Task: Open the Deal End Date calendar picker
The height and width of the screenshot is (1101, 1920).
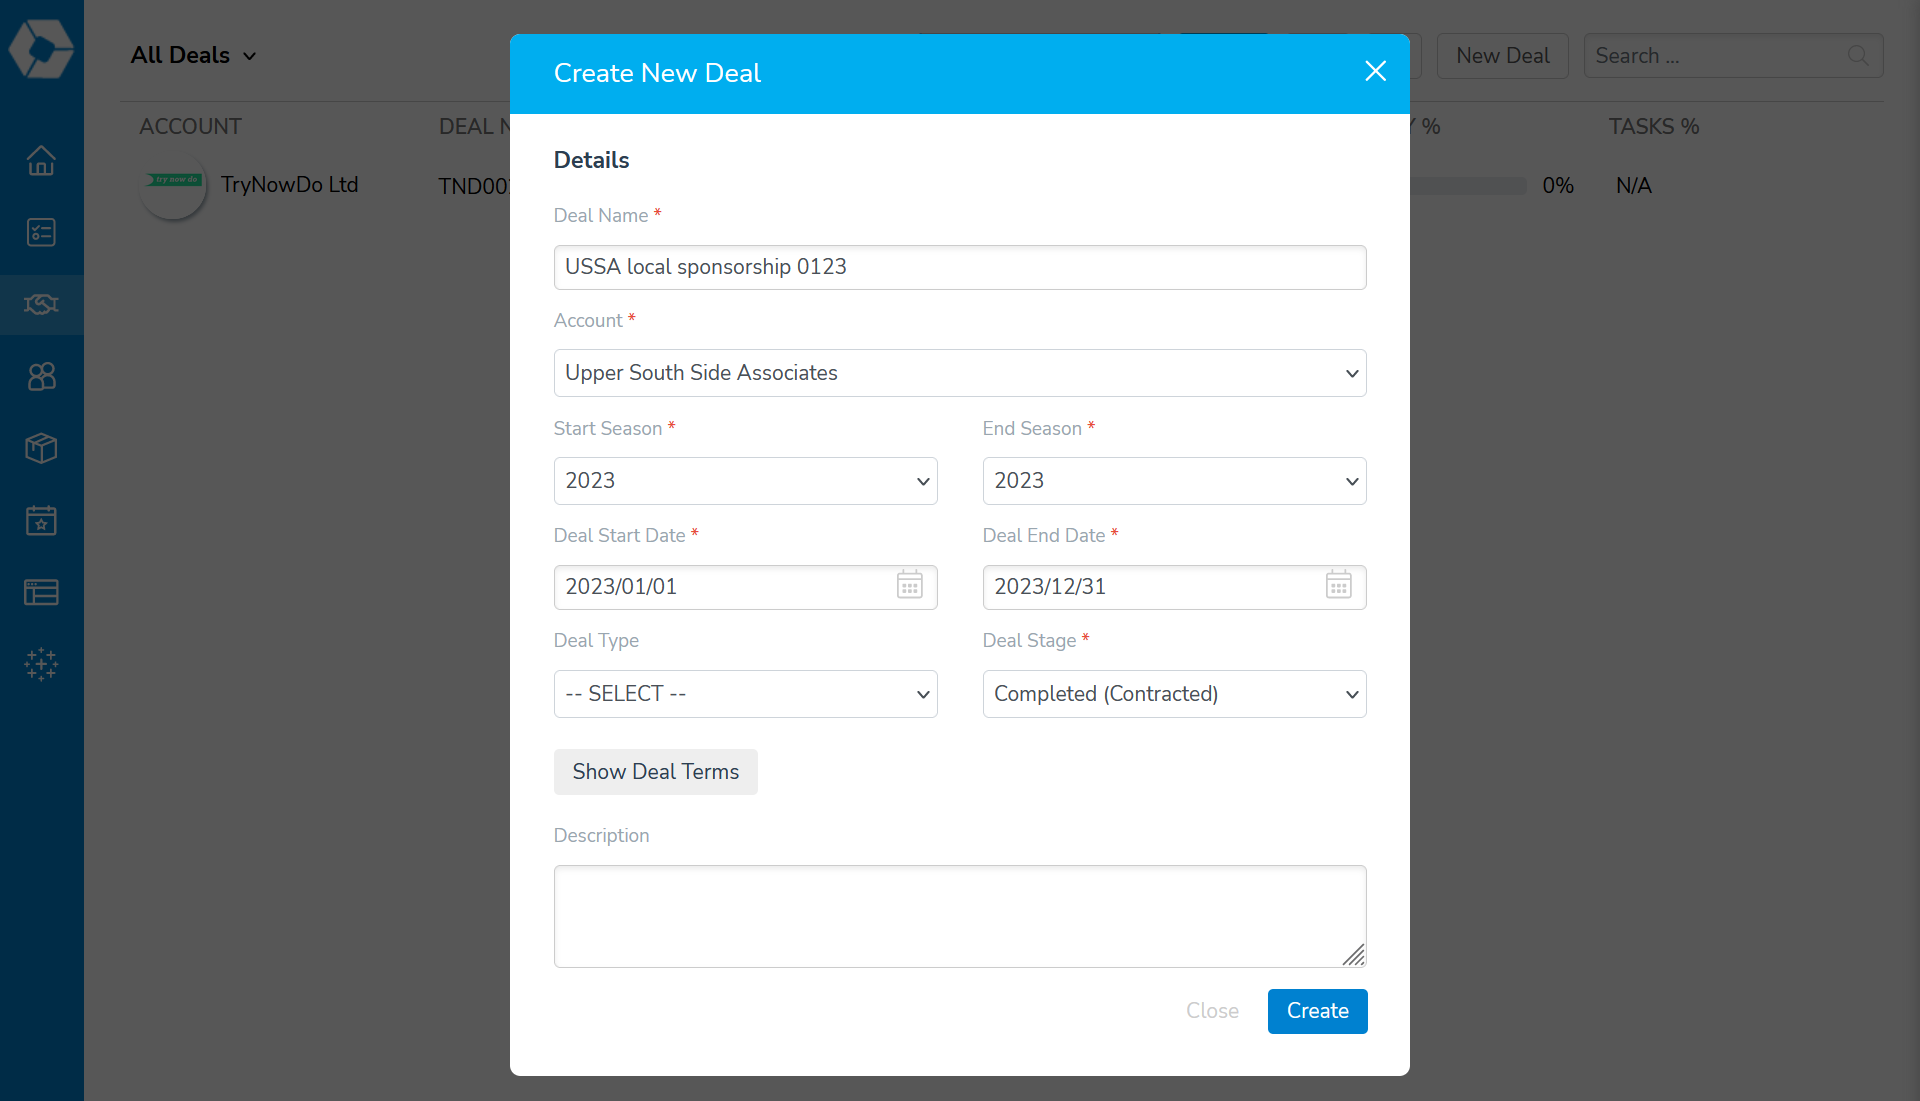Action: pyautogui.click(x=1338, y=585)
